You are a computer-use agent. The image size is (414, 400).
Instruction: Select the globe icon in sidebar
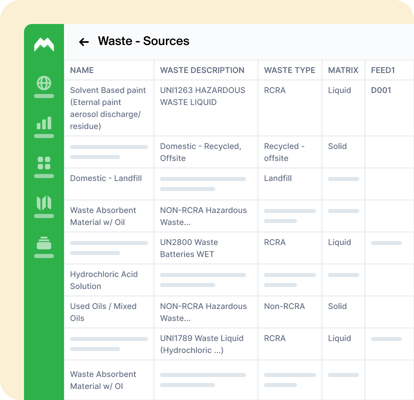click(44, 83)
